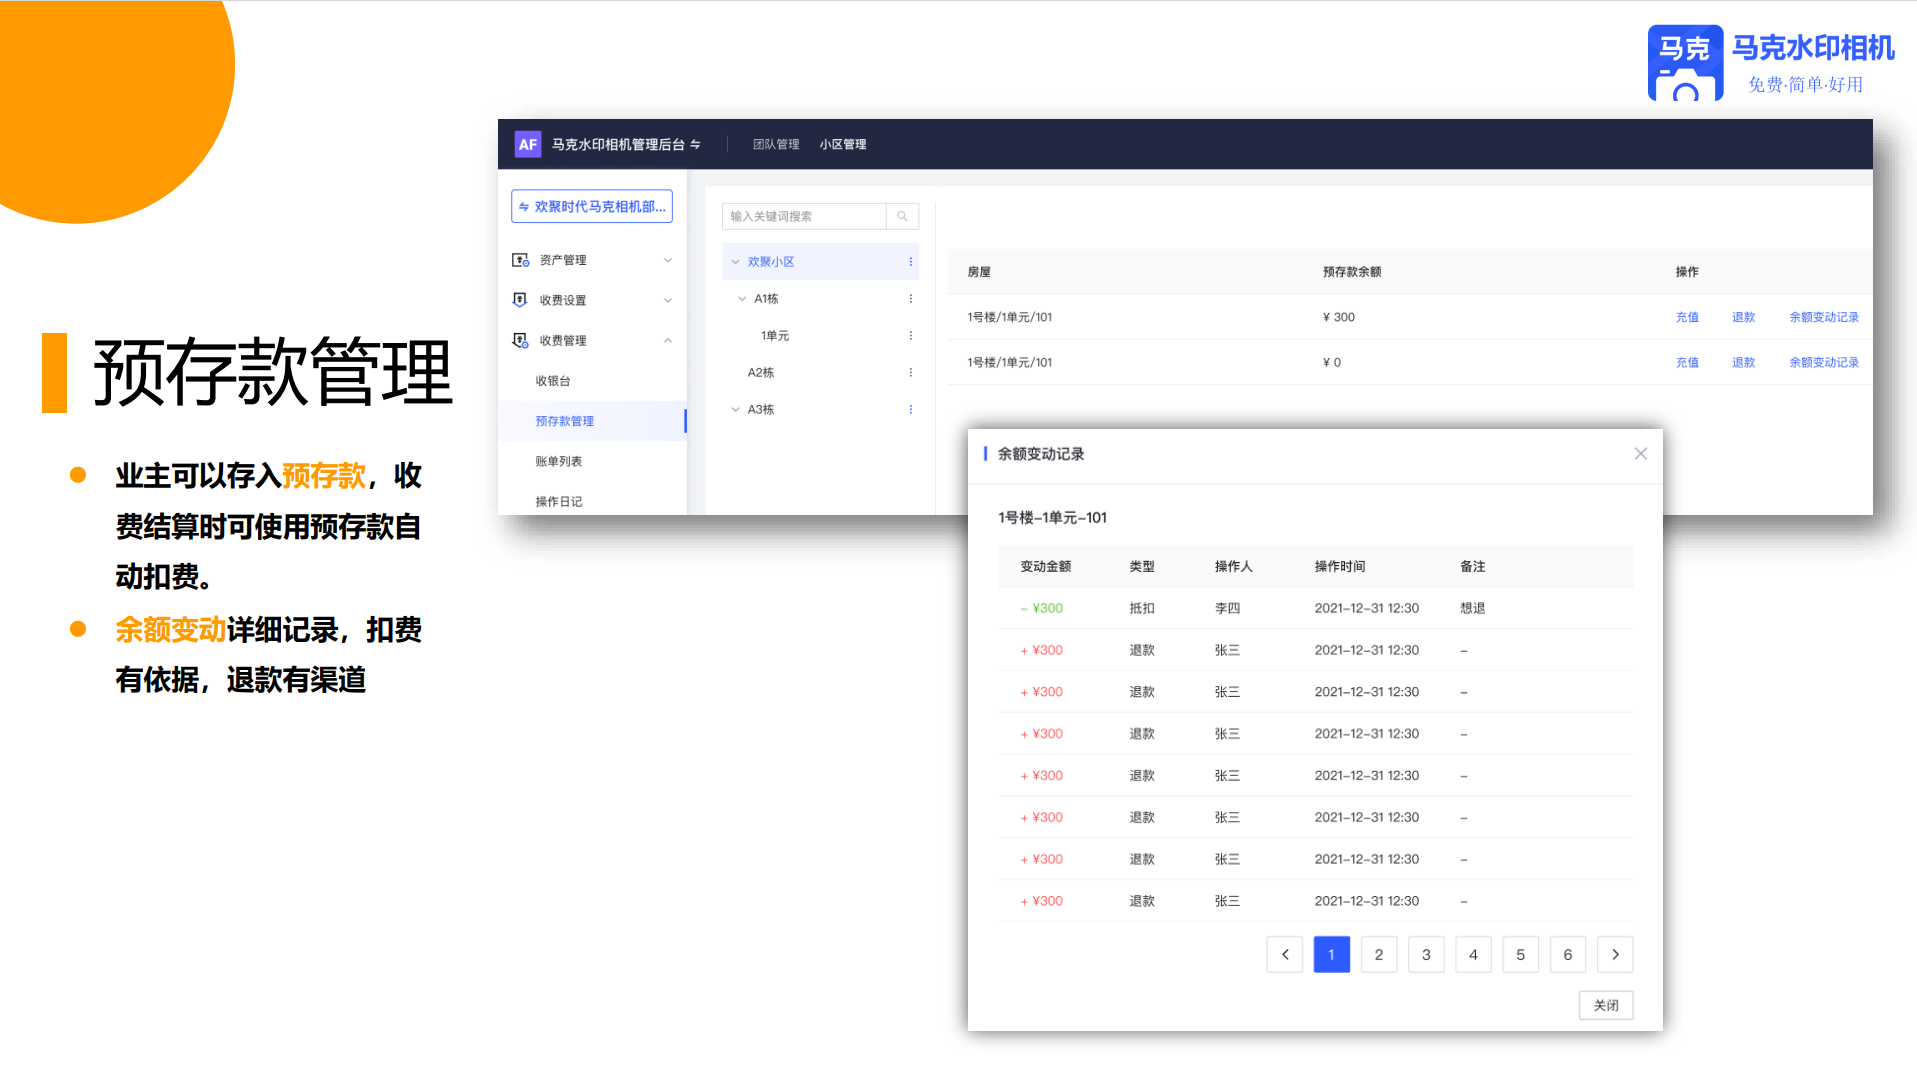Open 操作日记 in the sidebar
Image resolution: width=1917 pixels, height=1077 pixels.
[558, 502]
